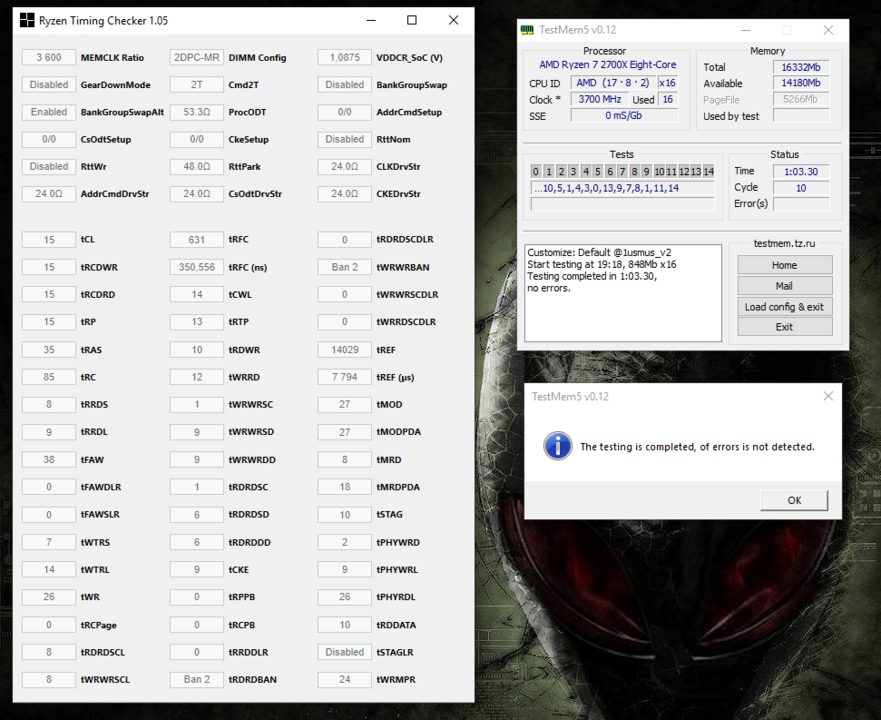
Task: Click the DIMM Config value 2DPC-MR
Action: 197,57
